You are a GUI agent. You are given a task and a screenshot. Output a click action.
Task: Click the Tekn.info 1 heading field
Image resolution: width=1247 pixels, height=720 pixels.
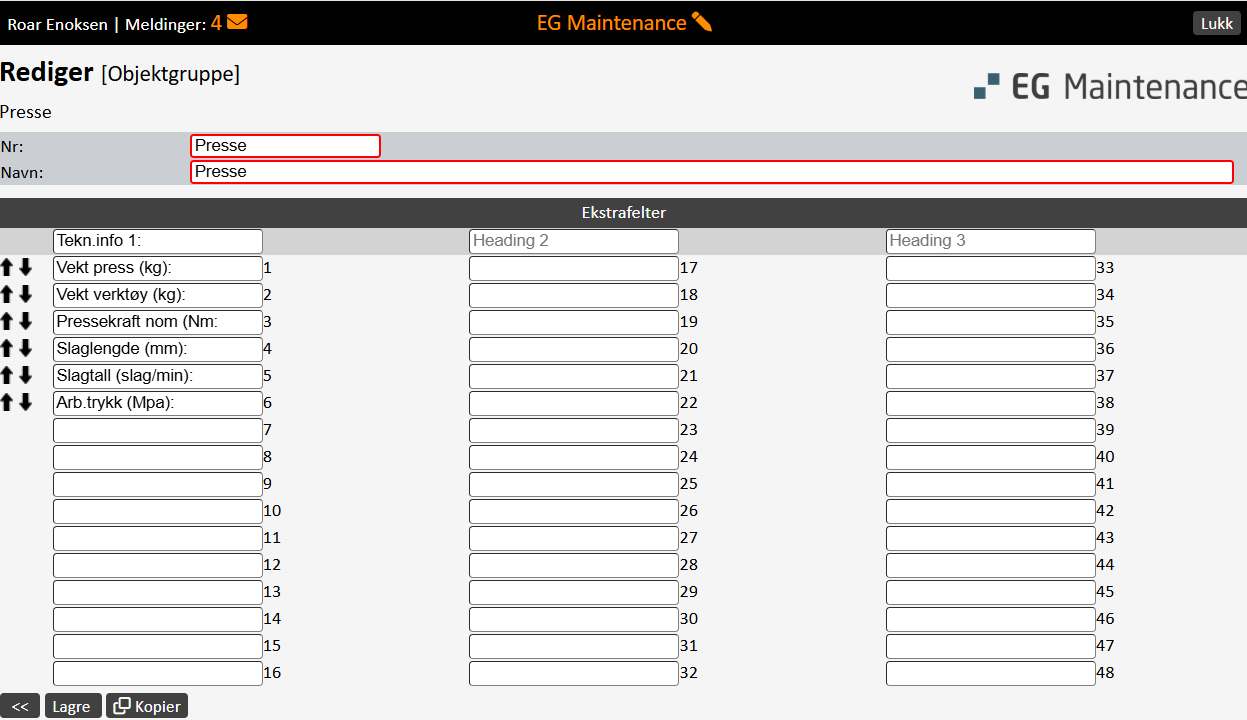click(x=157, y=241)
